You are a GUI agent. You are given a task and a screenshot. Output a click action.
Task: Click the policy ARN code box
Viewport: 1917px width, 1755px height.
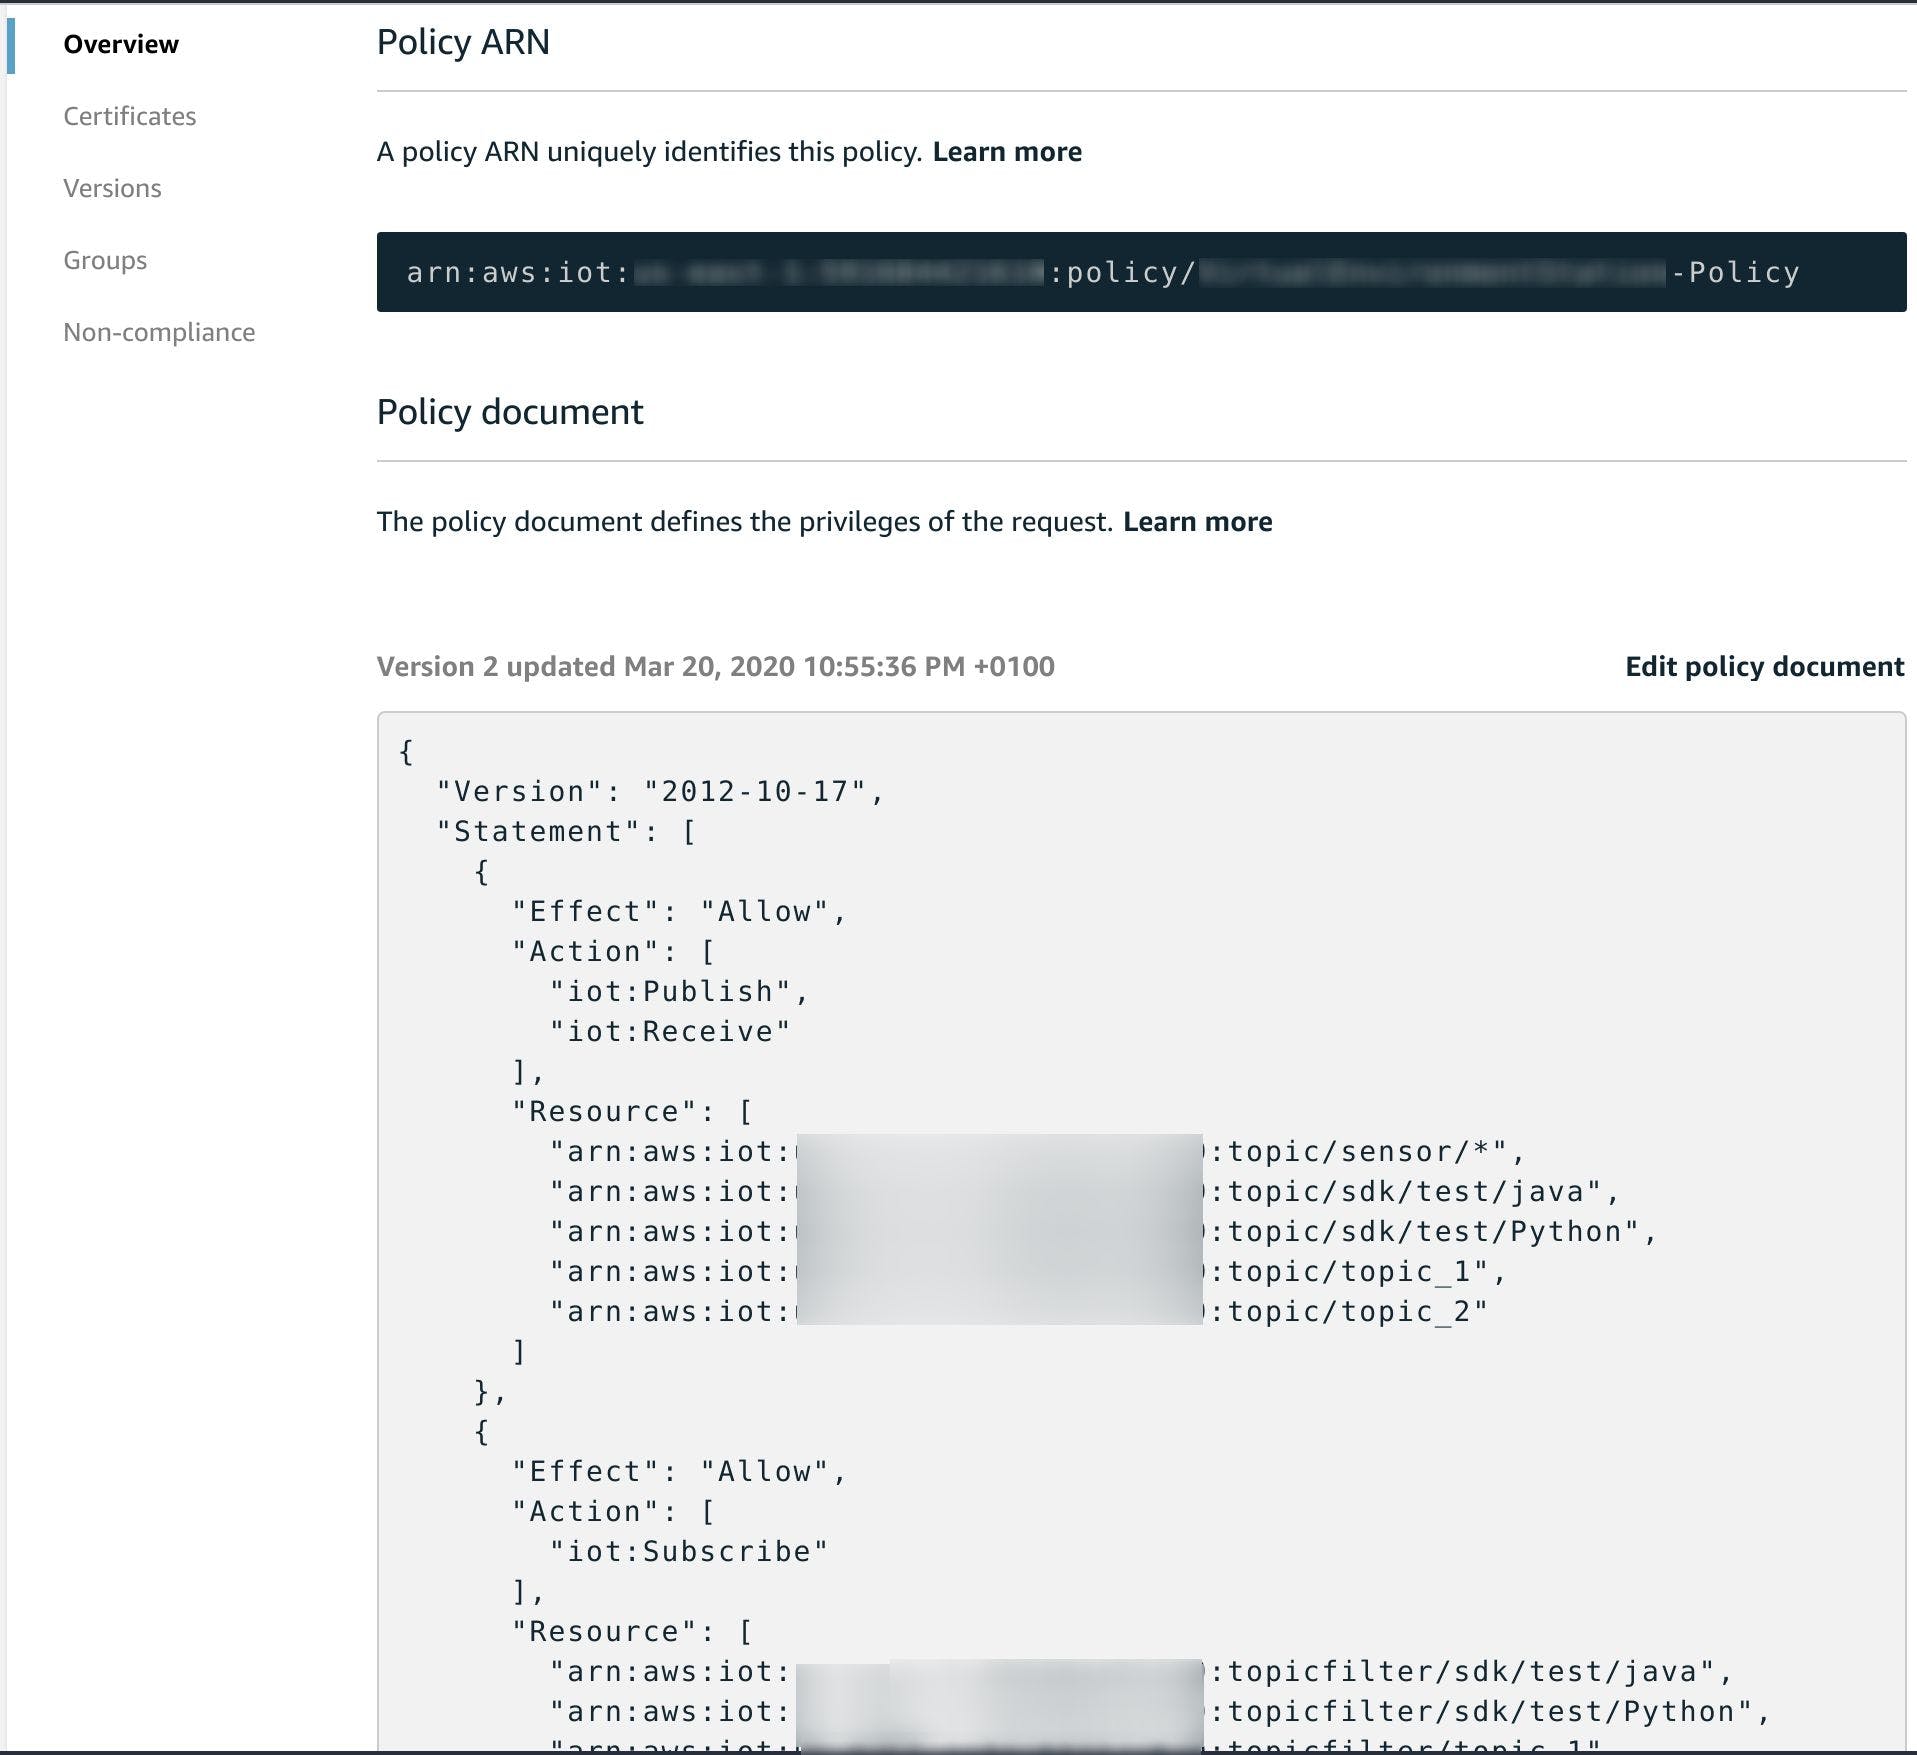tap(1141, 272)
